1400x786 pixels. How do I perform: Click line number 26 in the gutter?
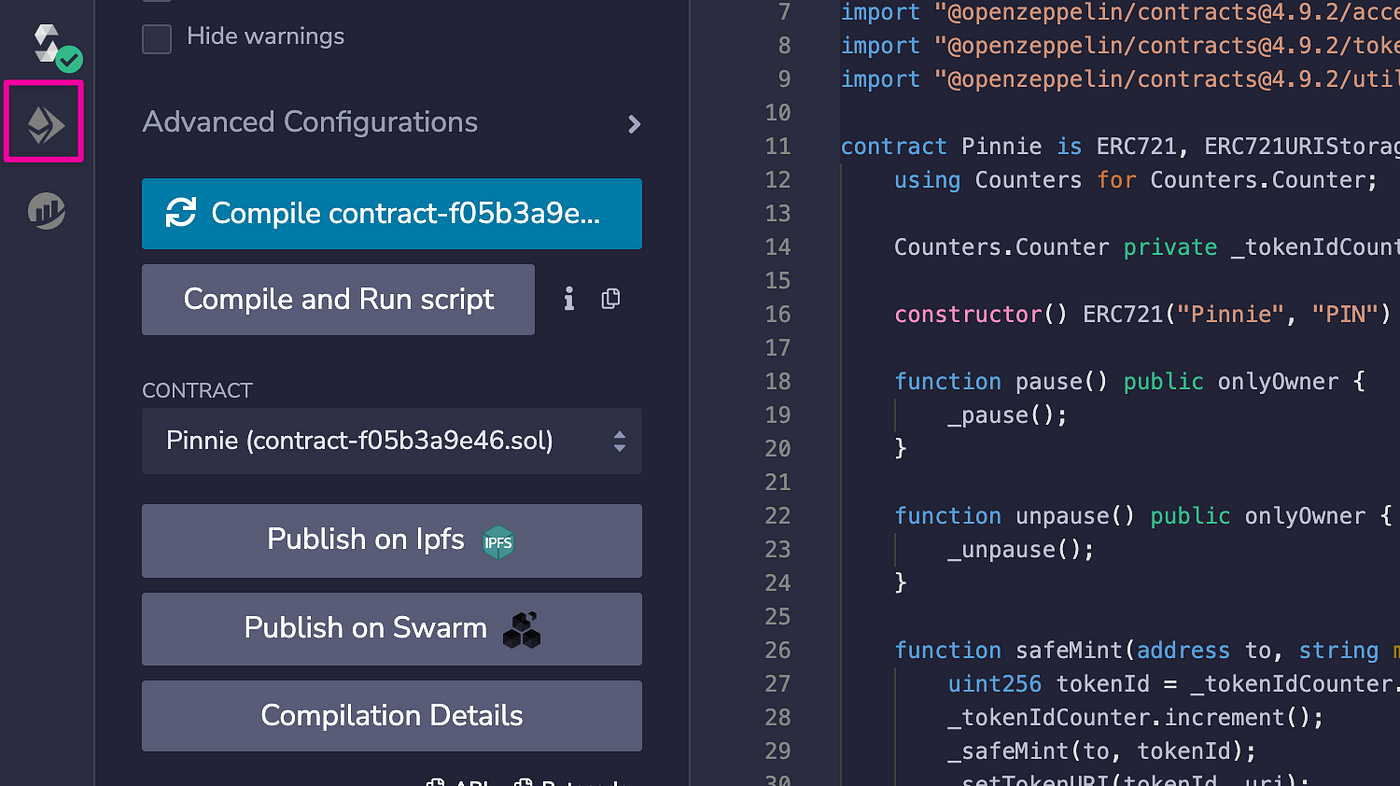777,650
